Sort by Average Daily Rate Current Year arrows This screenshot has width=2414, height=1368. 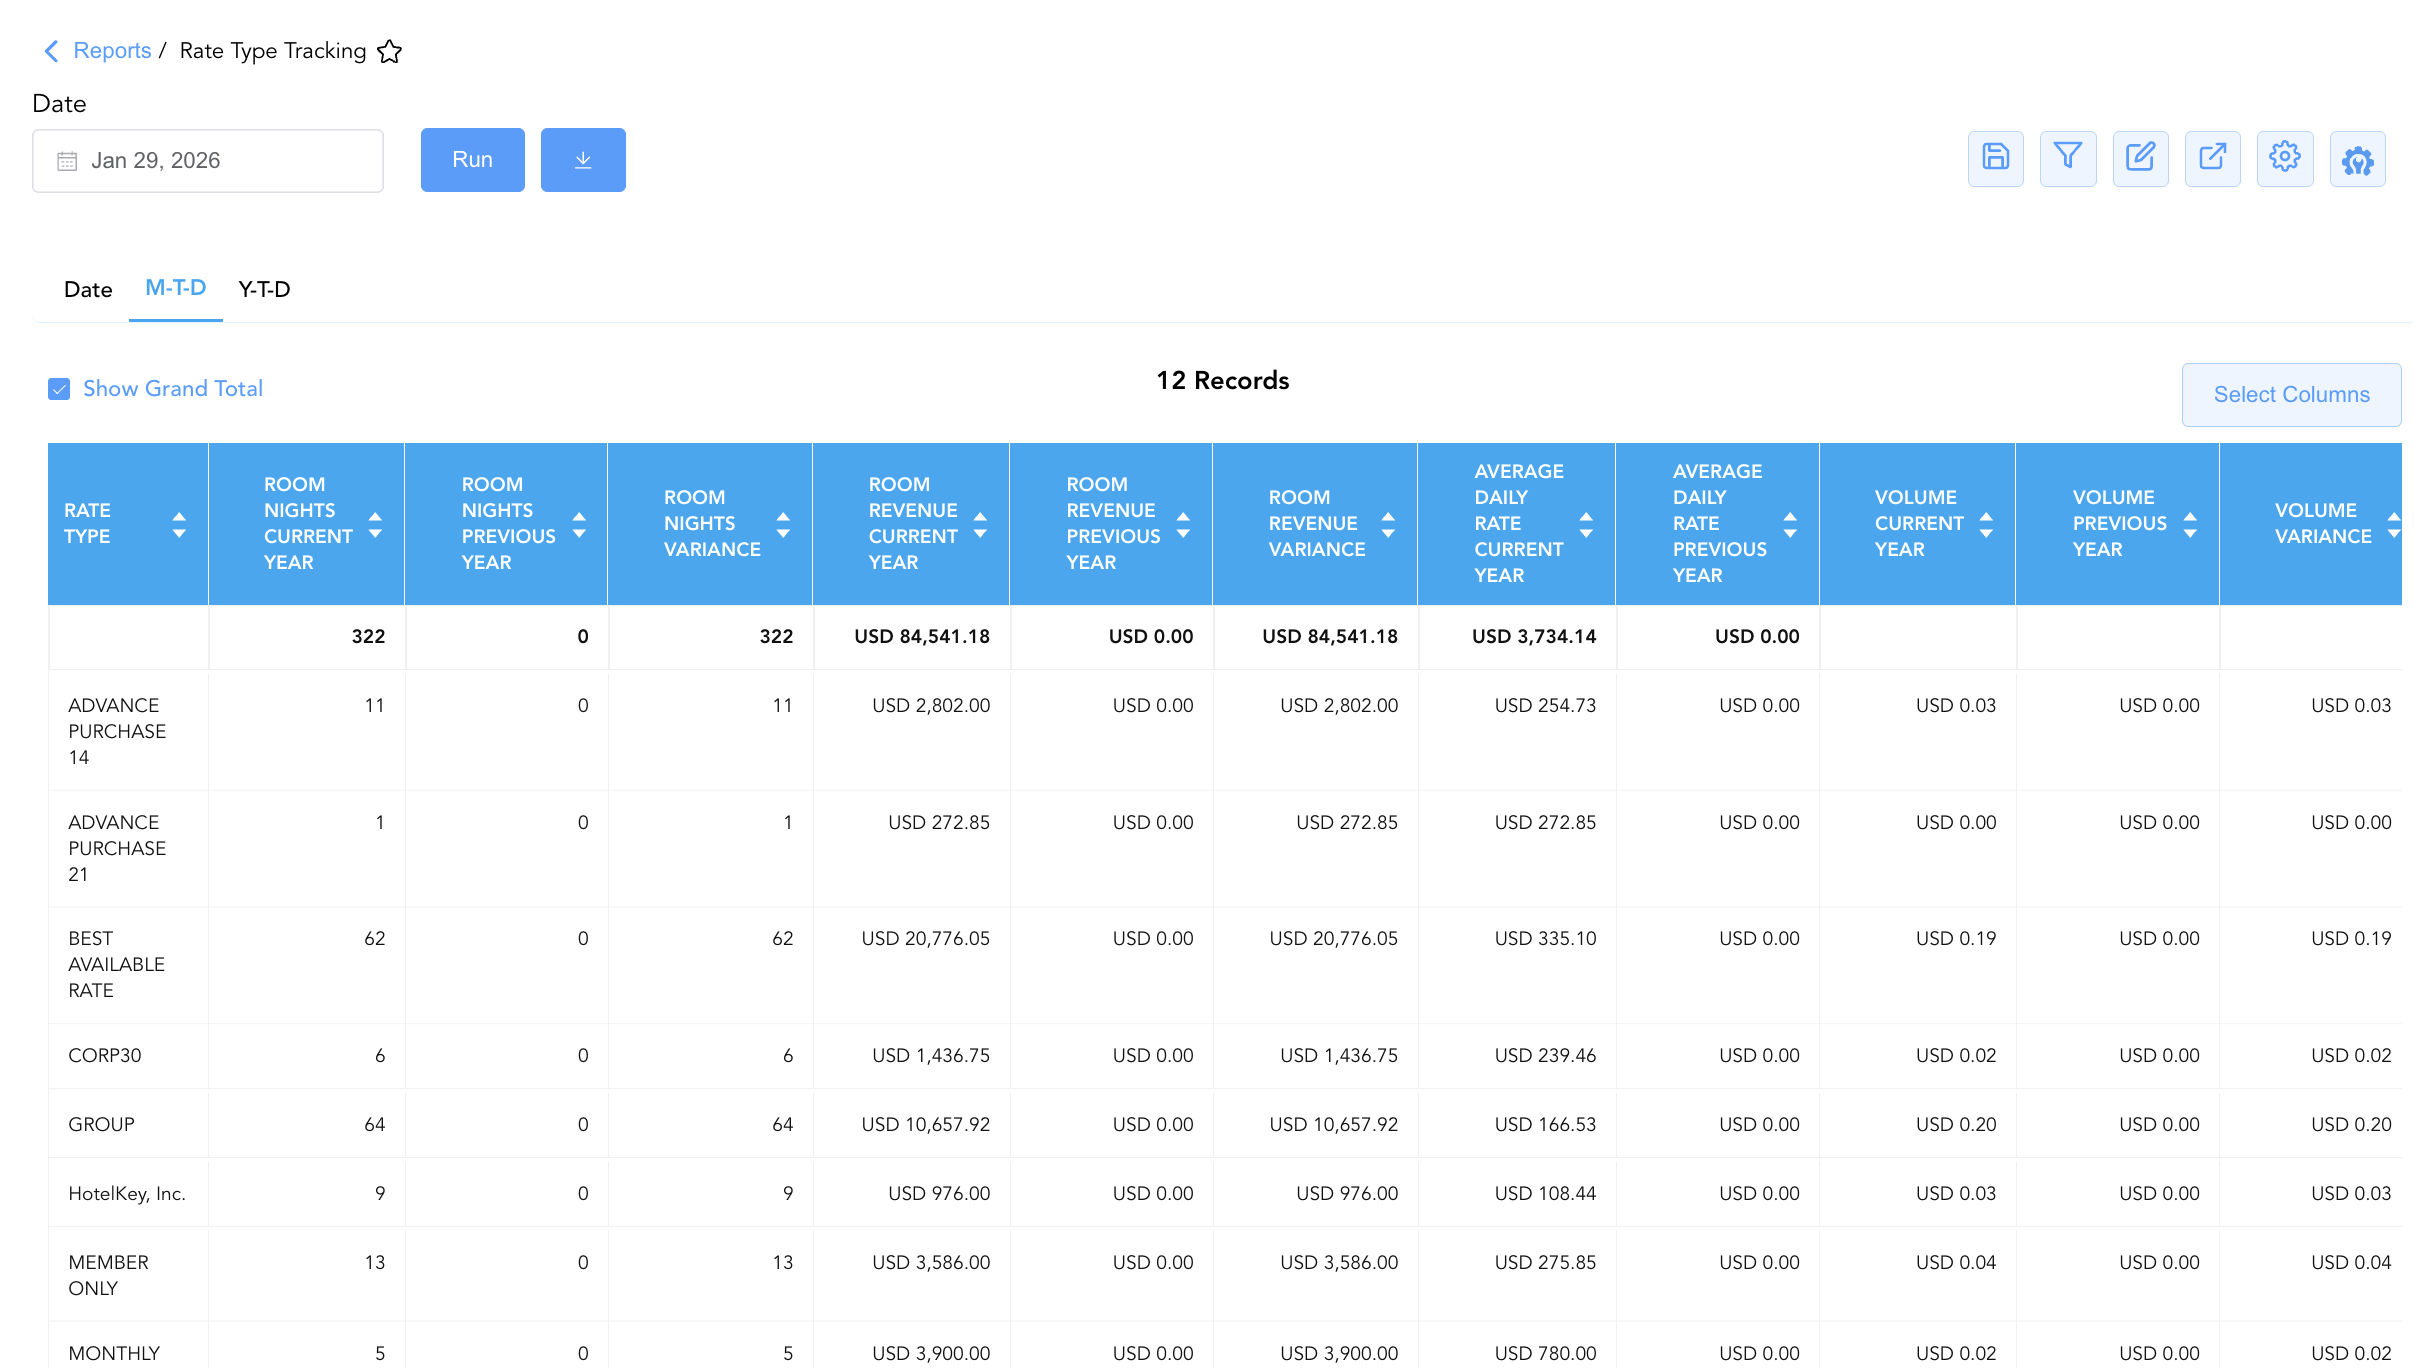pyautogui.click(x=1586, y=524)
